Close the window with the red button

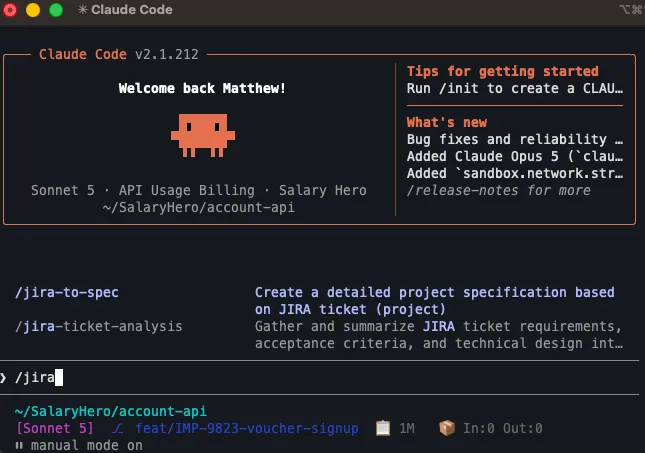[9, 10]
